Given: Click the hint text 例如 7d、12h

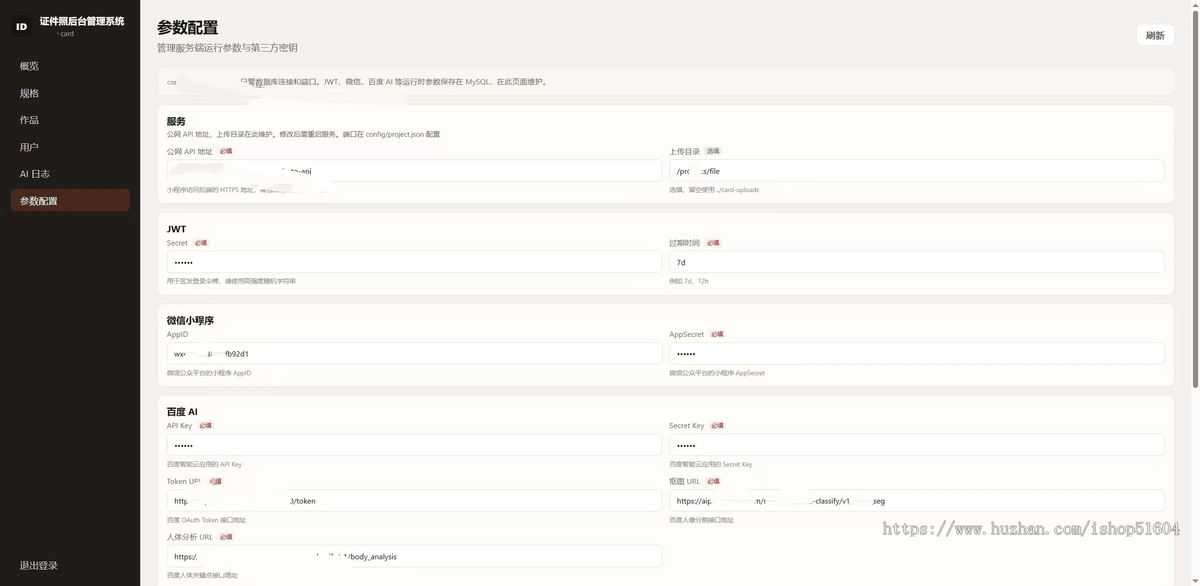Looking at the screenshot, I should tap(689, 281).
